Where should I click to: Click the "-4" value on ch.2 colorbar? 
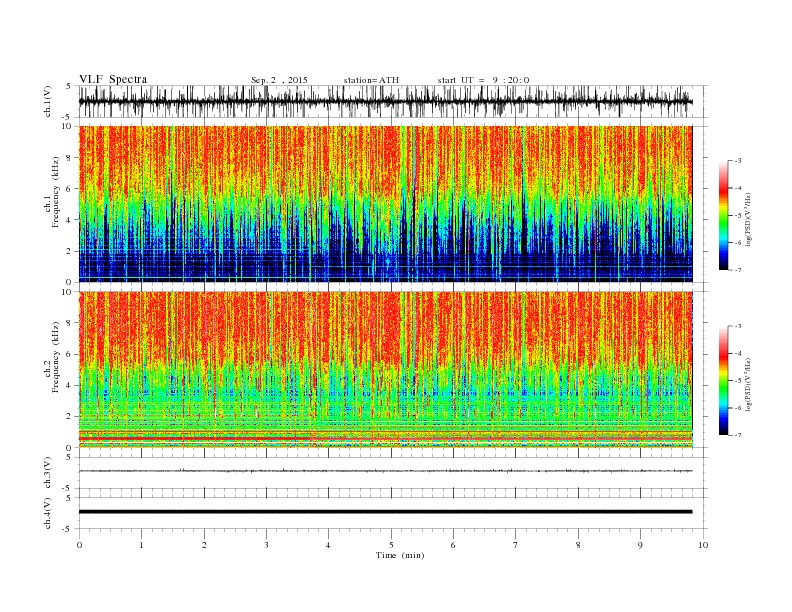pyautogui.click(x=738, y=353)
